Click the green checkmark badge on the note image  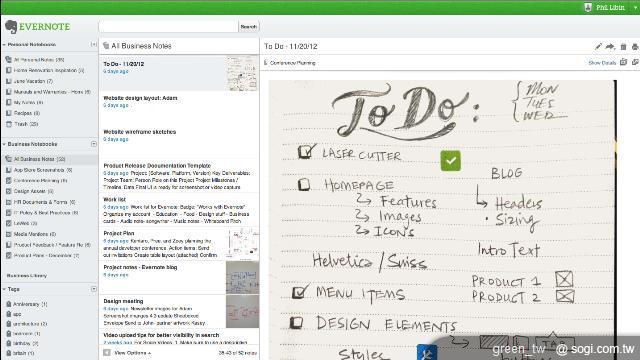451,160
